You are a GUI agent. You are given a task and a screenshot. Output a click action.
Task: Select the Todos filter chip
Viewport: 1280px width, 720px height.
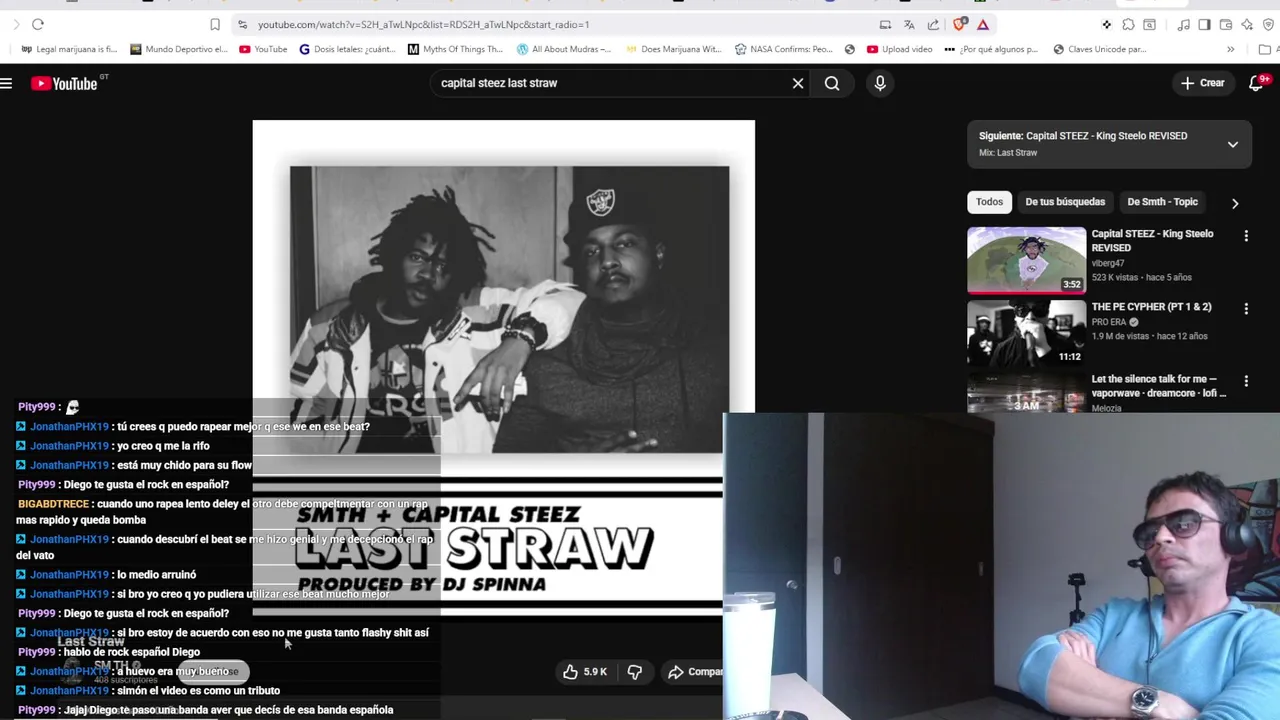[989, 202]
